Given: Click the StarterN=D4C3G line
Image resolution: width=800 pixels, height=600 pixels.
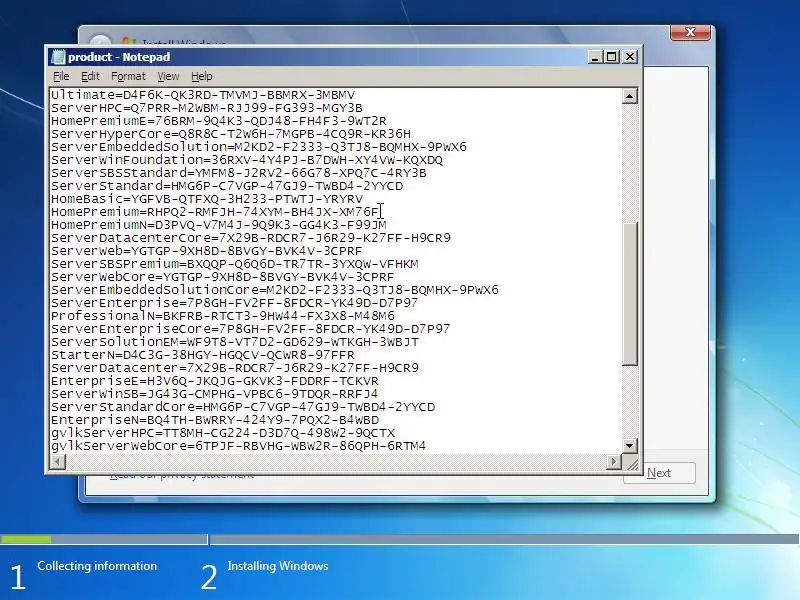Looking at the screenshot, I should pyautogui.click(x=203, y=355).
